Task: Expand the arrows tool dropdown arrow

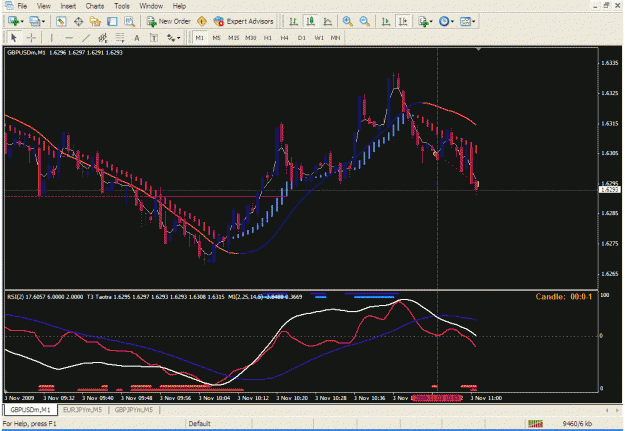Action: (x=179, y=38)
